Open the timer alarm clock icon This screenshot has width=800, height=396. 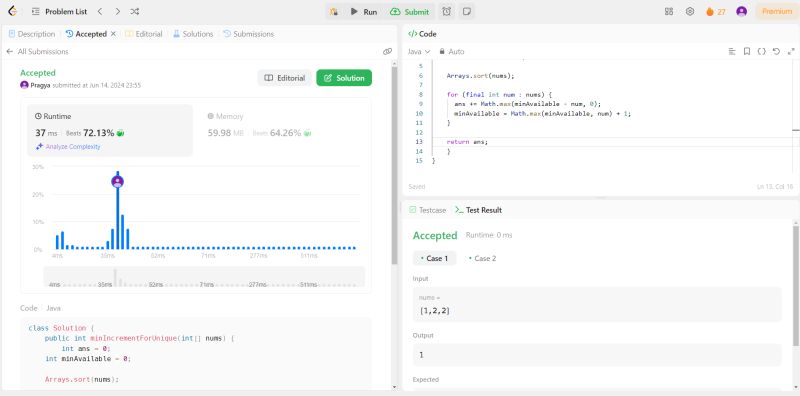click(x=446, y=11)
